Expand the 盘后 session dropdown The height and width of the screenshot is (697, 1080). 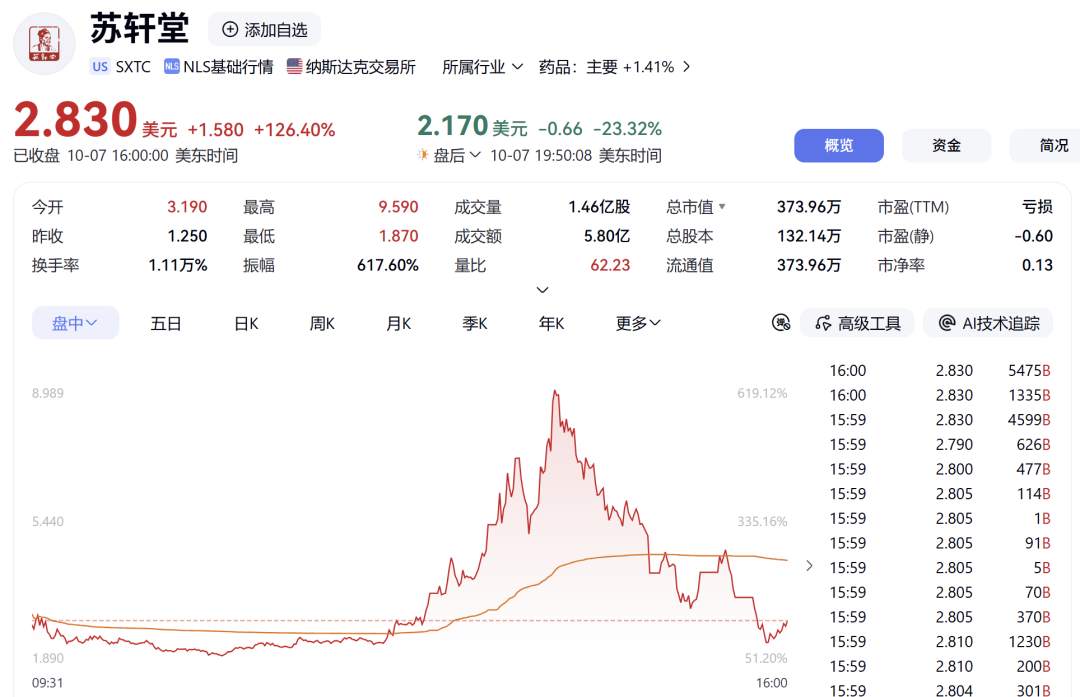pyautogui.click(x=457, y=155)
